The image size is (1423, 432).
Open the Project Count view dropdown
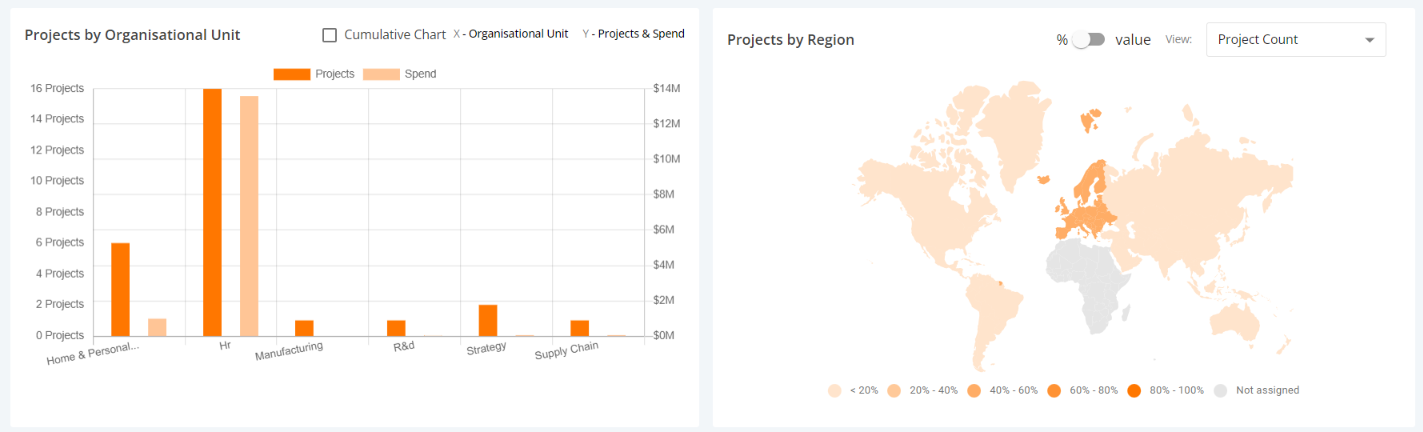coord(1295,40)
